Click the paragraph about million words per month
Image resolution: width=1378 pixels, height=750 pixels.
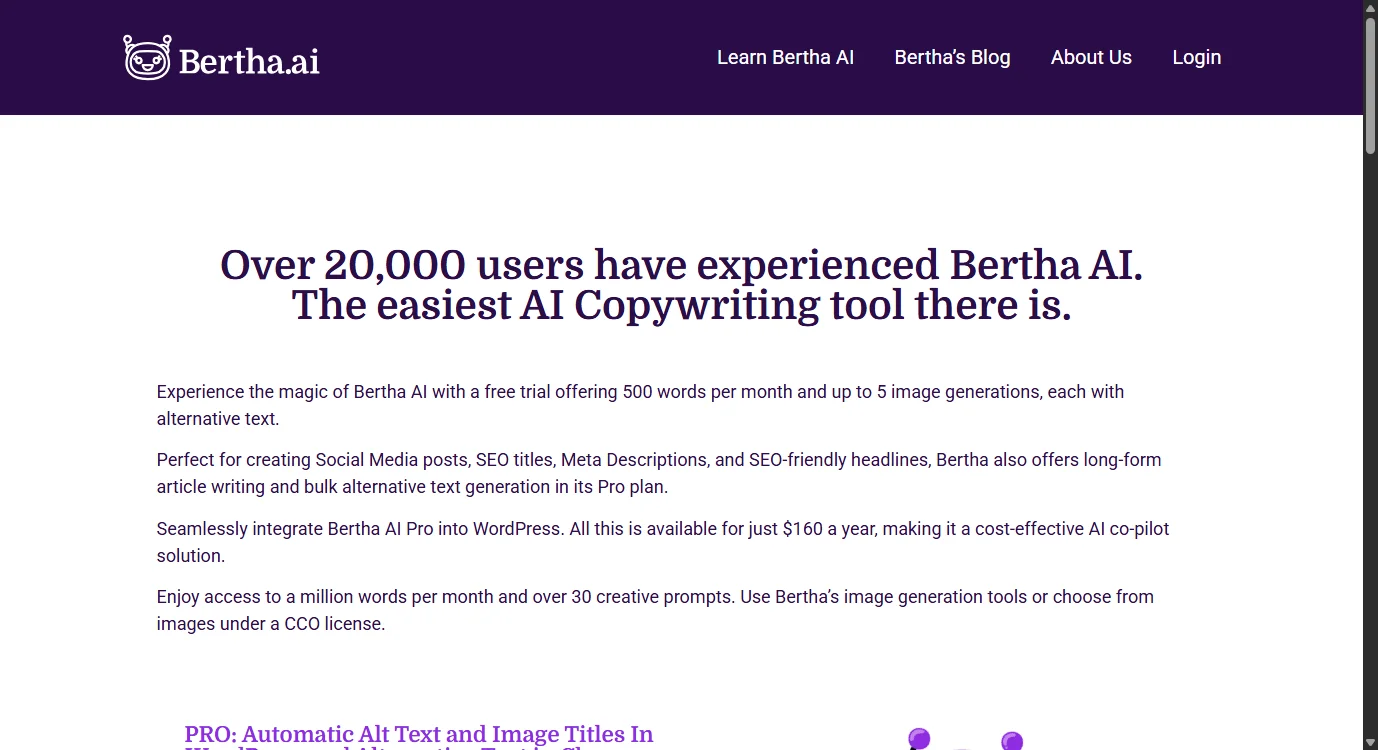(654, 610)
